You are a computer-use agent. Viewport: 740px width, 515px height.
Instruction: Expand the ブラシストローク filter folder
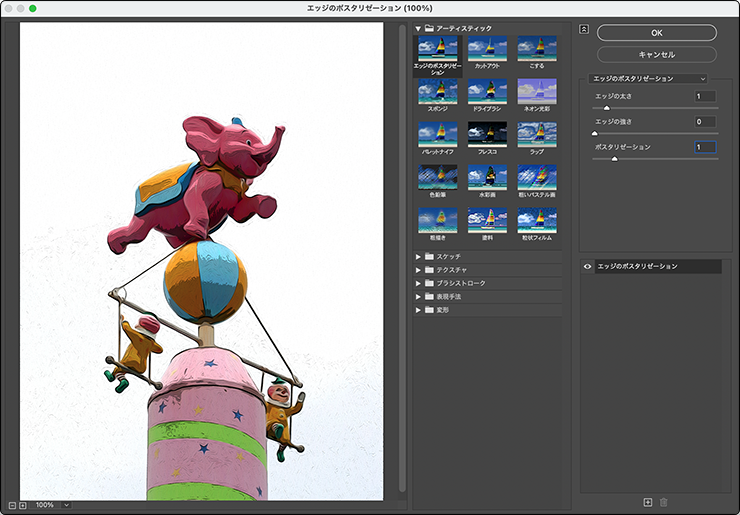click(x=418, y=283)
